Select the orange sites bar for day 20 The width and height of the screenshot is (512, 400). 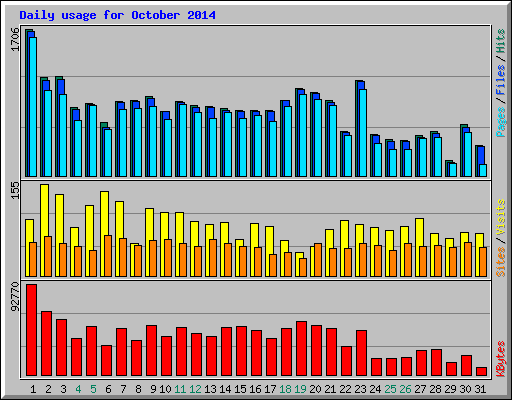[x=318, y=260]
